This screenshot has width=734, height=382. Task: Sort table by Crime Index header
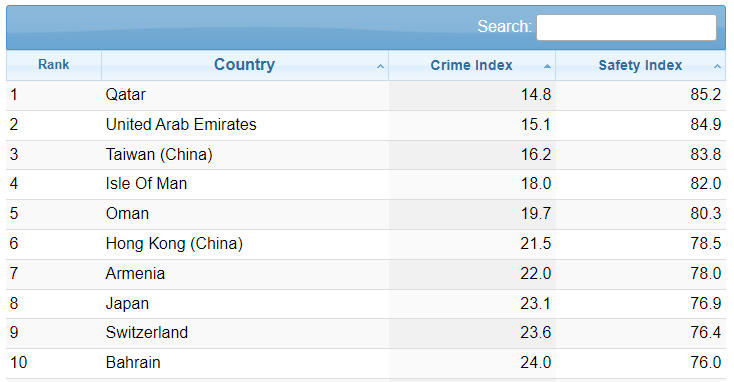coord(472,65)
